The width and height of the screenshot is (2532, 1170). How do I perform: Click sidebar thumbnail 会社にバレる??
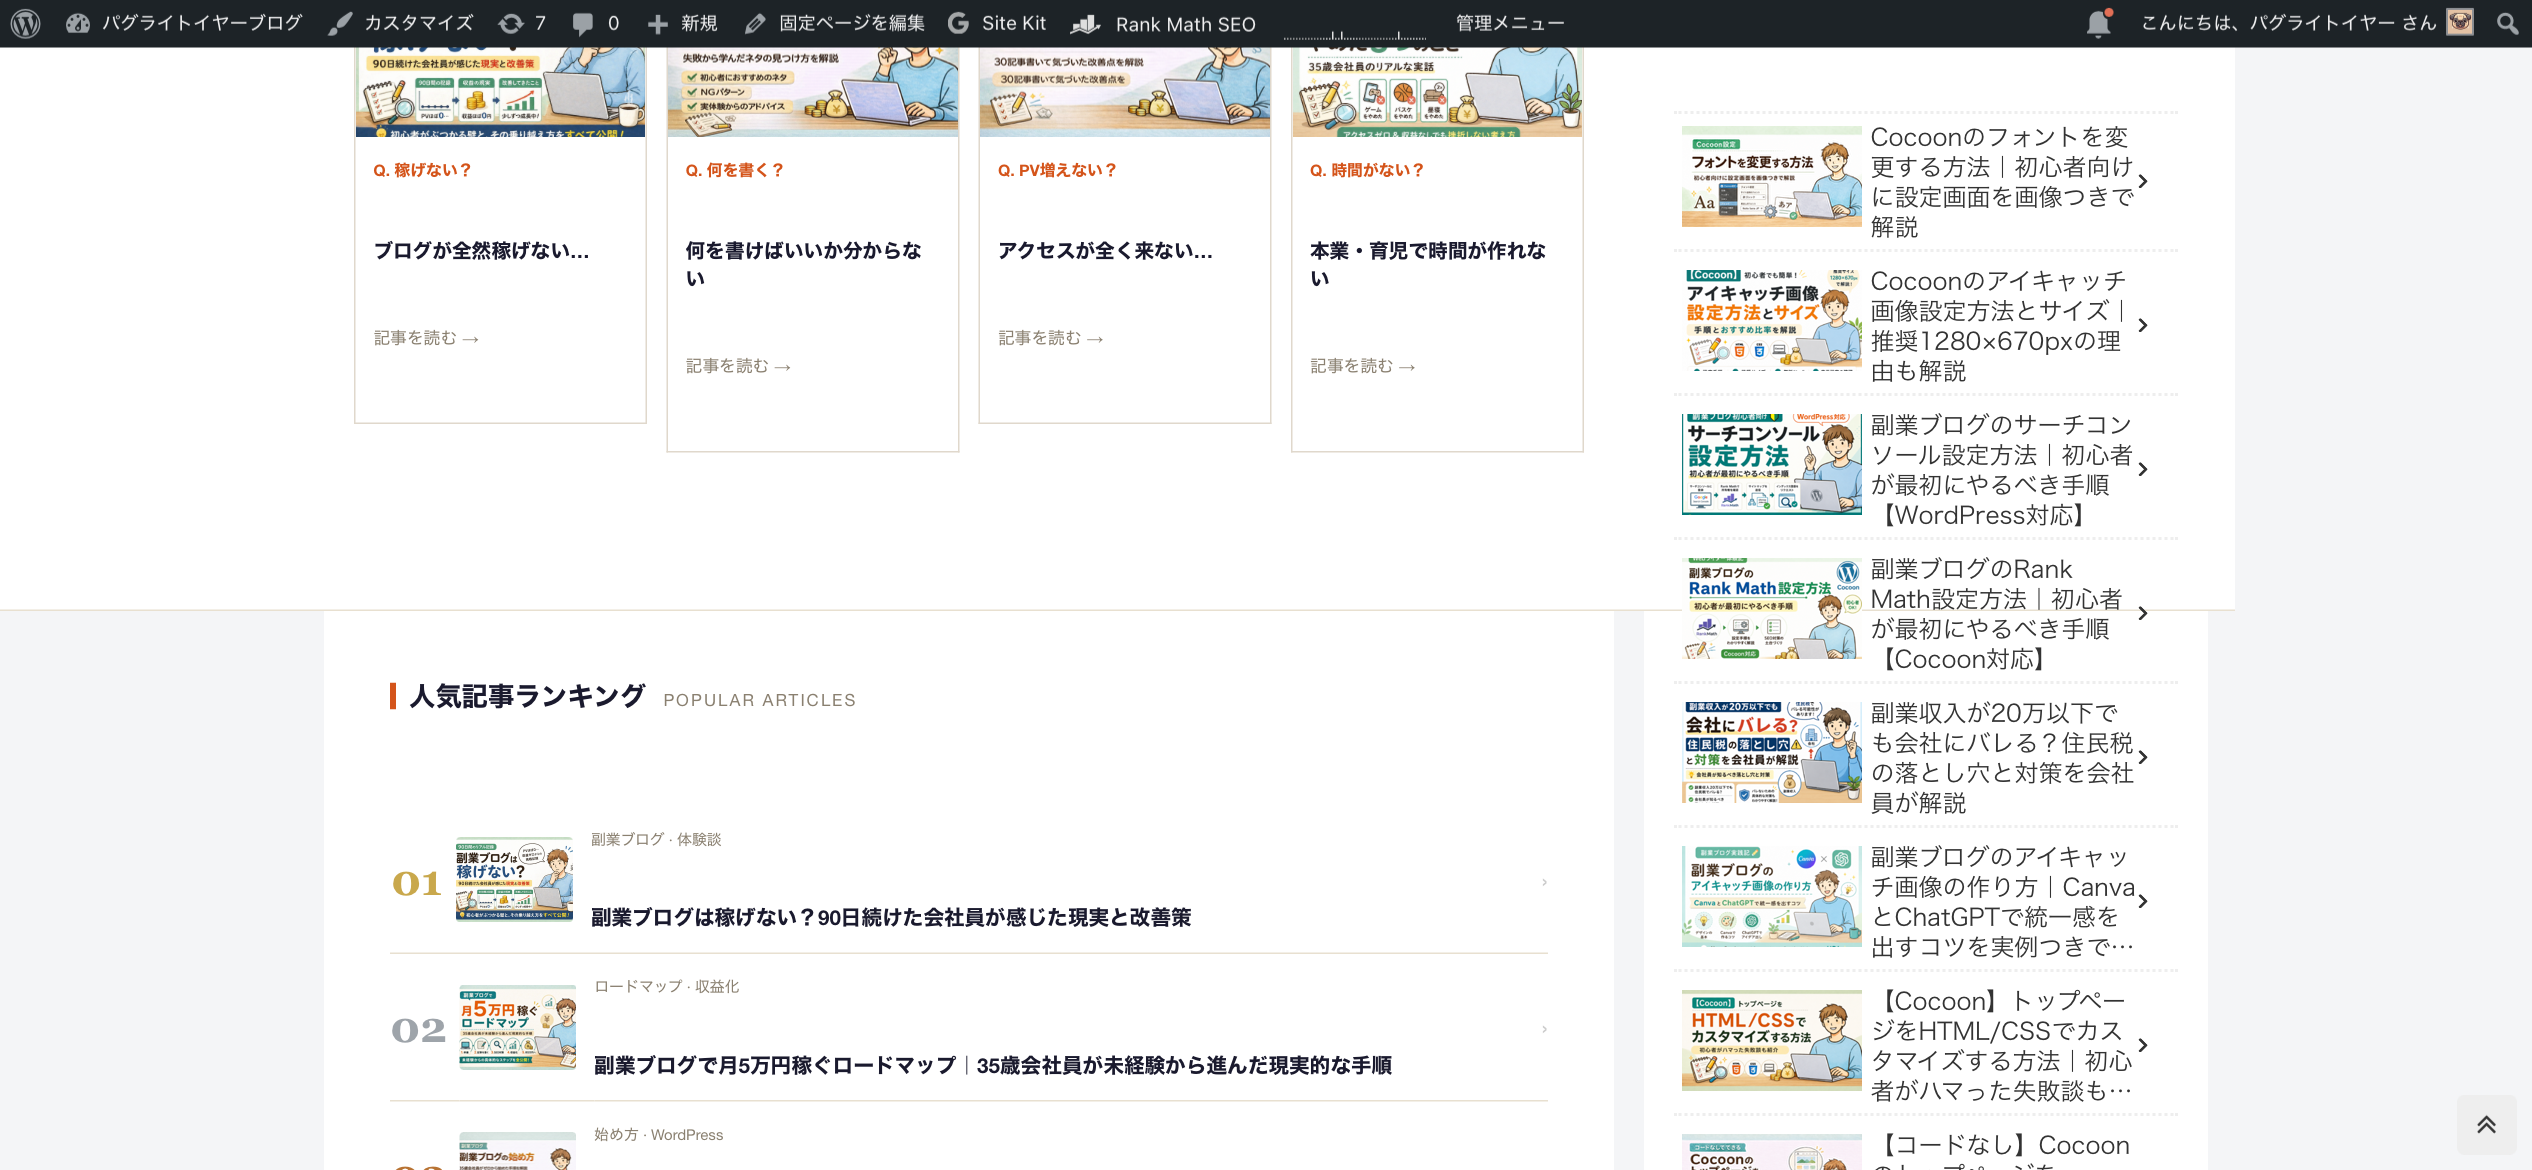tap(1771, 752)
